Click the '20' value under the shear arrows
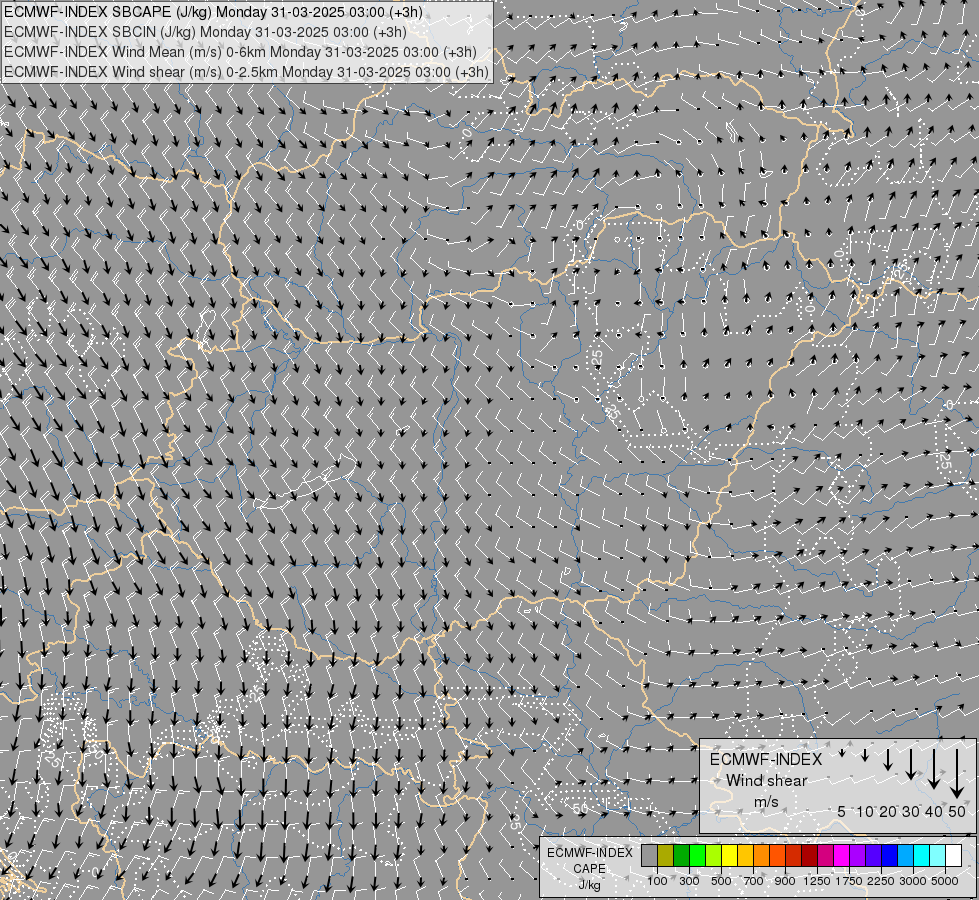979x900 pixels. point(888,811)
